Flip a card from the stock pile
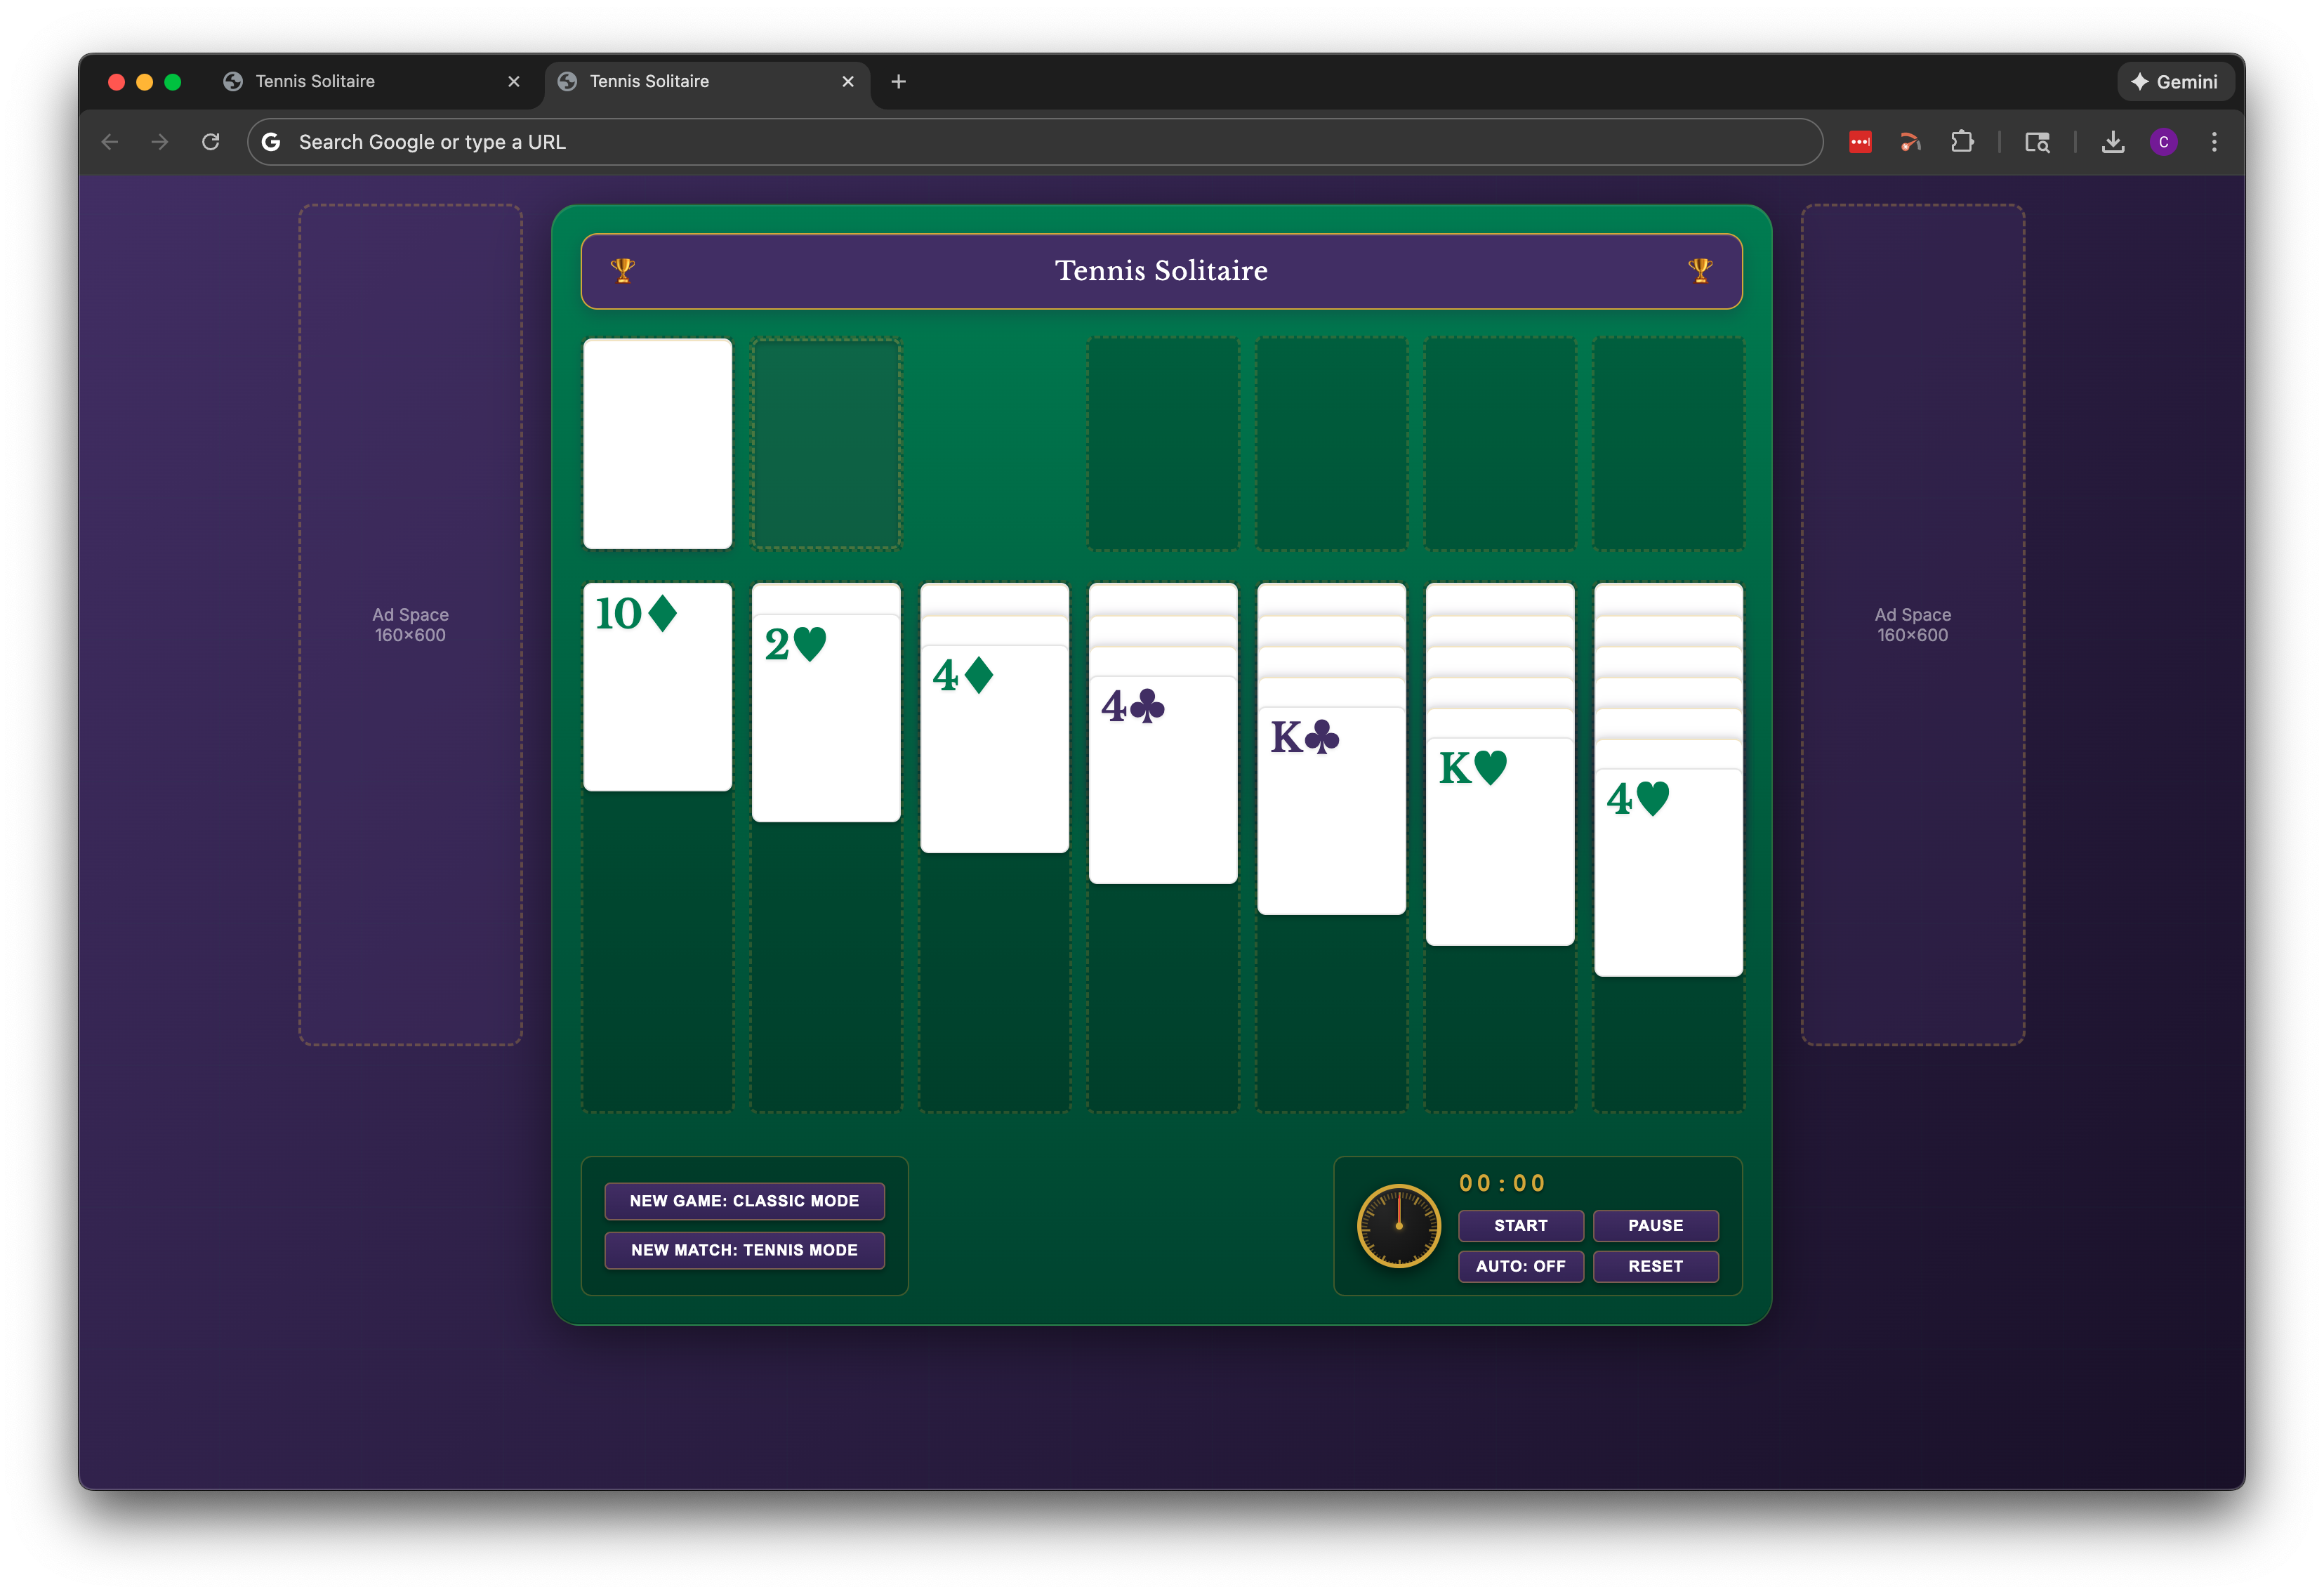 [x=657, y=444]
